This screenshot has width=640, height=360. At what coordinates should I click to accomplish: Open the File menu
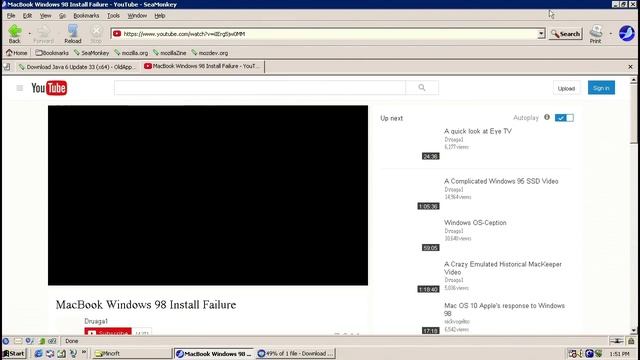[x=11, y=16]
